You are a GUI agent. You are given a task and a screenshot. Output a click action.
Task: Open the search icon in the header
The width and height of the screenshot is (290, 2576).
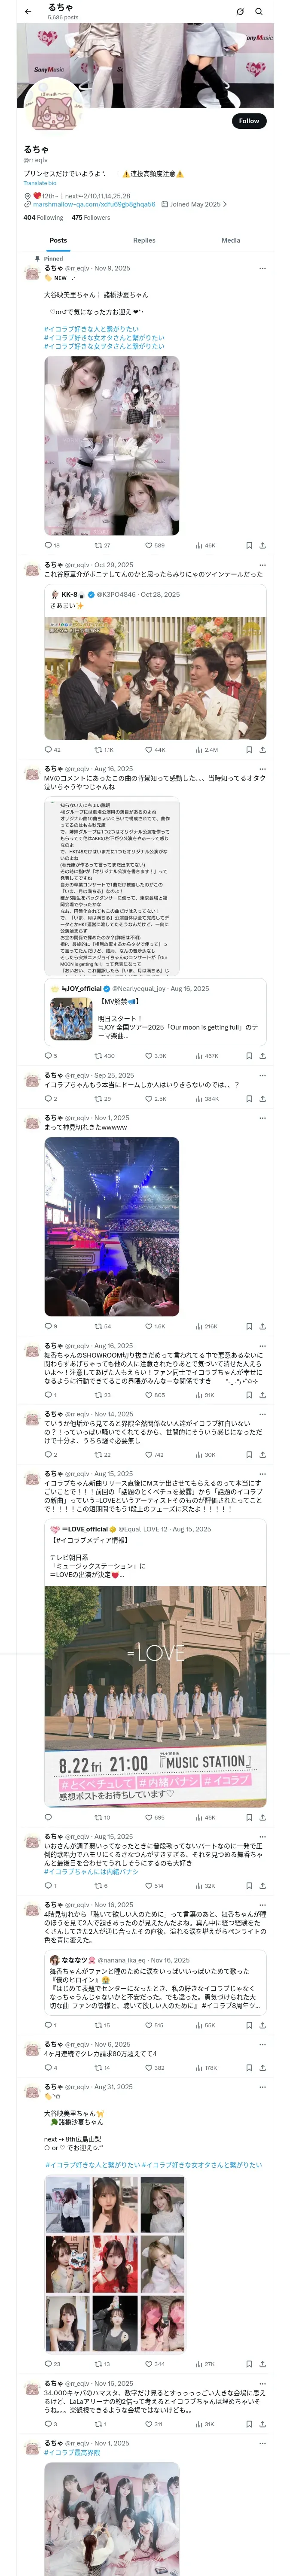click(x=259, y=12)
